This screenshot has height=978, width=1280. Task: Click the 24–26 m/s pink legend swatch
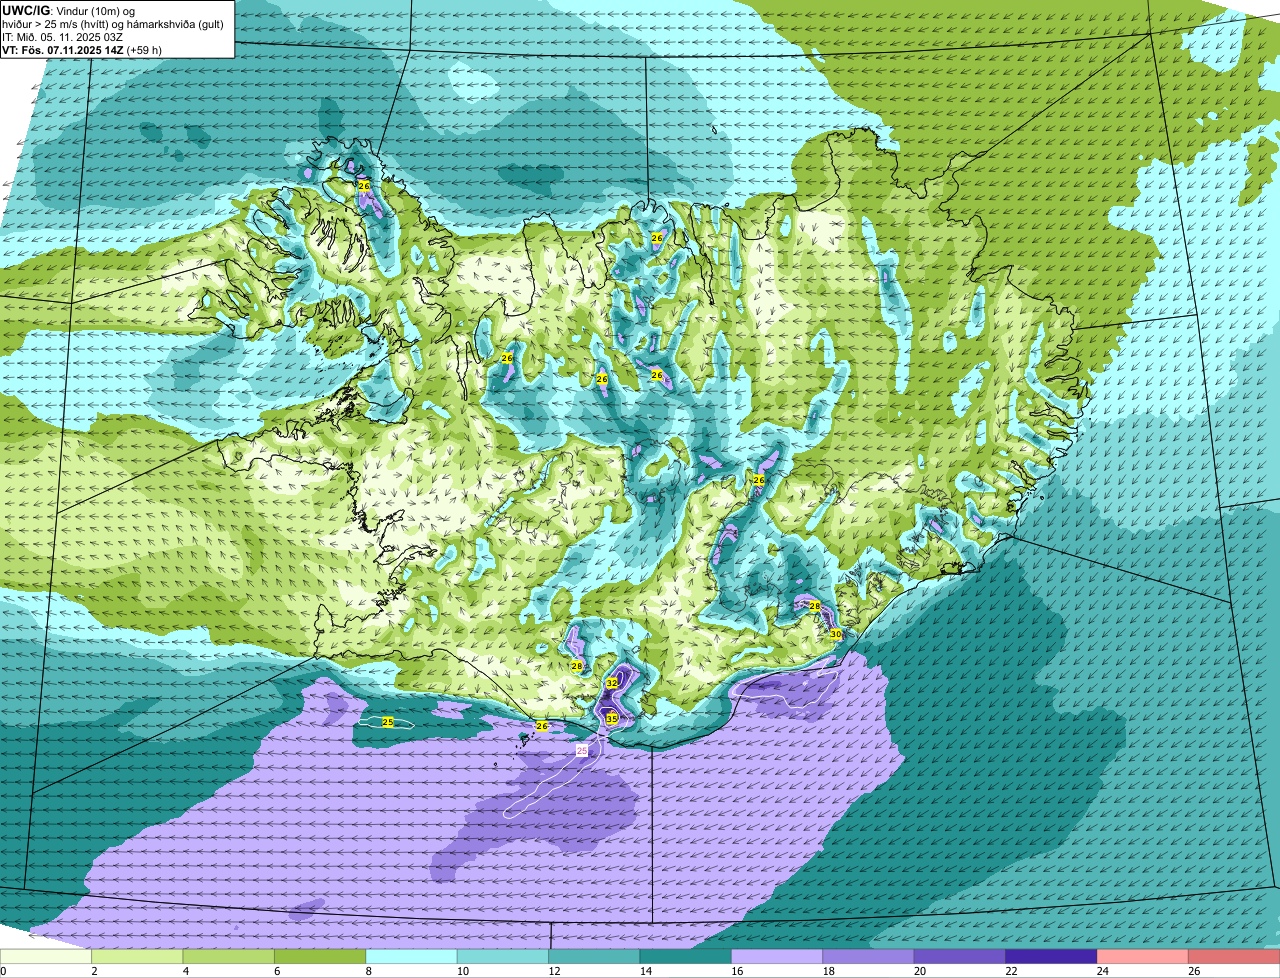pos(1143,957)
